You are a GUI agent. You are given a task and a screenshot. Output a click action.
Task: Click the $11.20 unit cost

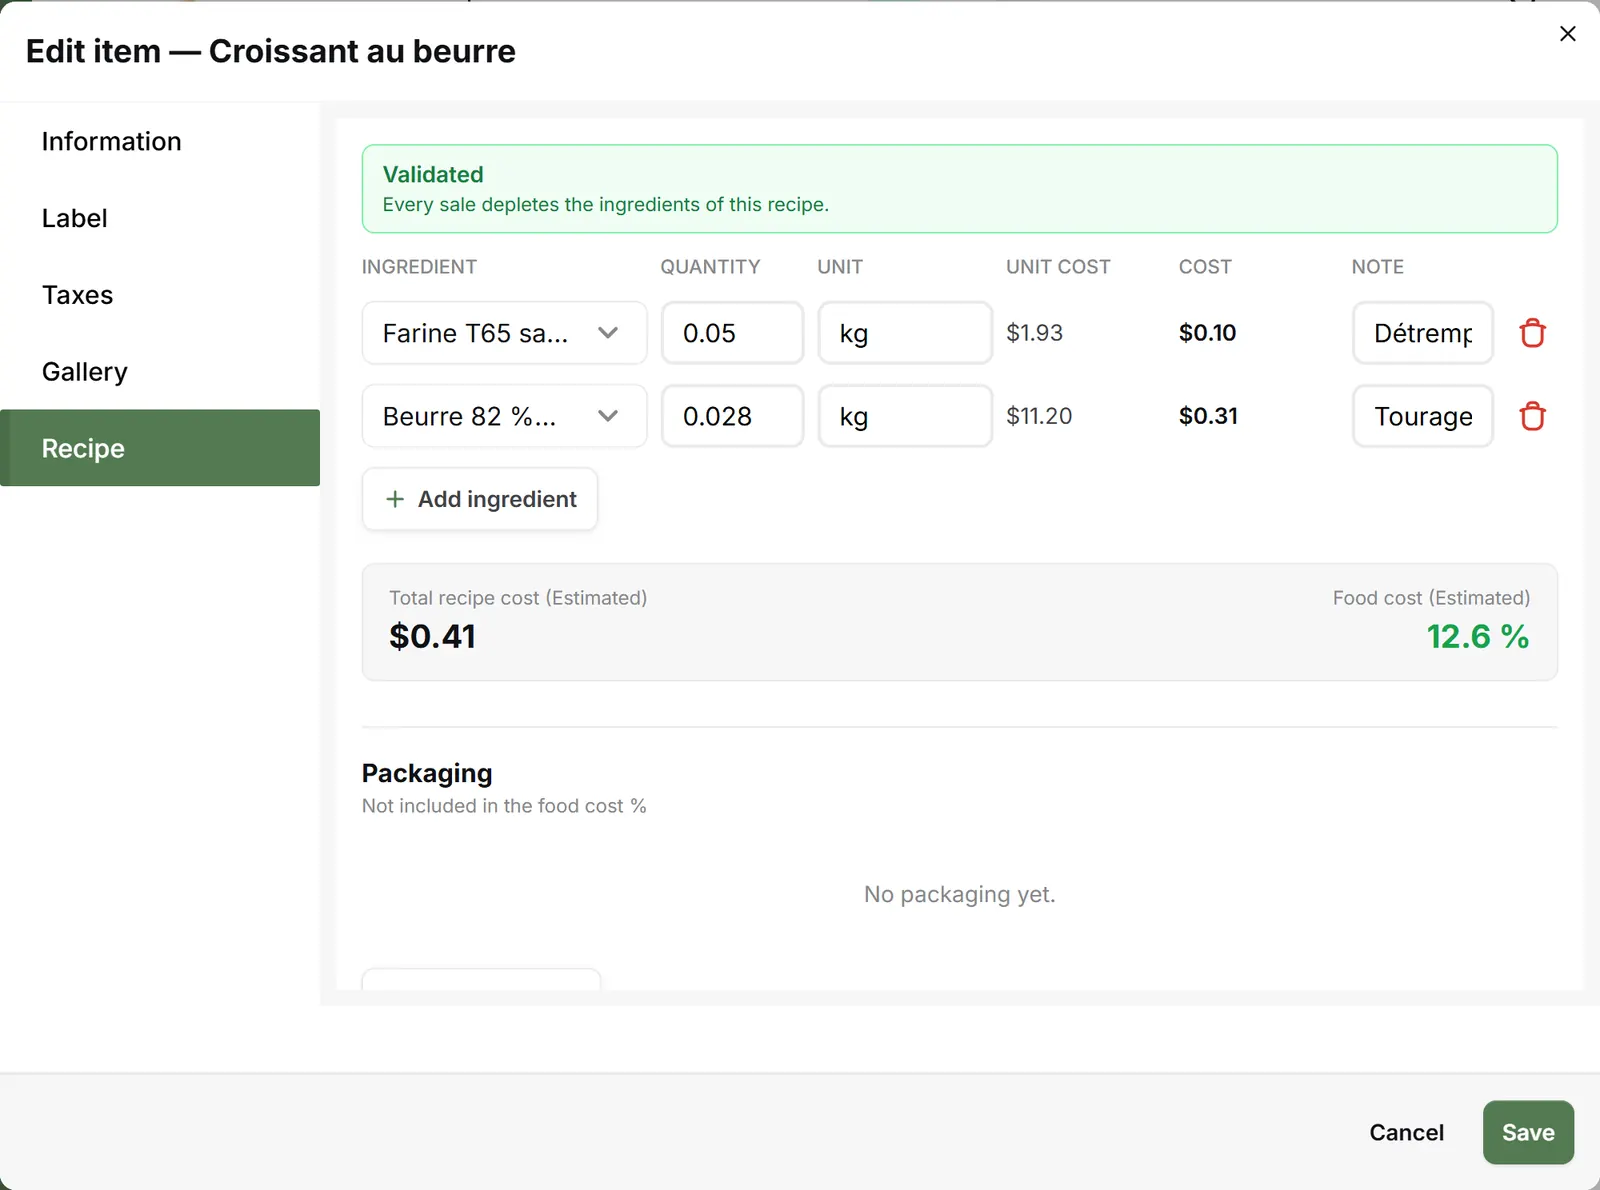click(x=1039, y=416)
